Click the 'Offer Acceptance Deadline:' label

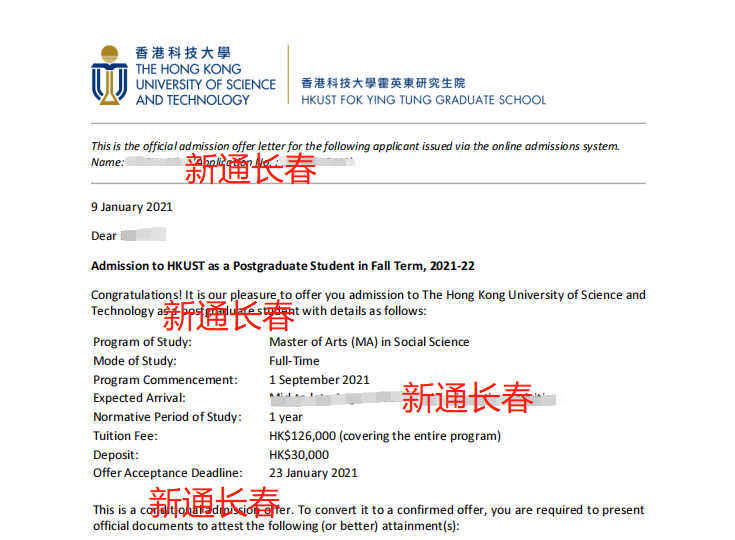tap(168, 473)
